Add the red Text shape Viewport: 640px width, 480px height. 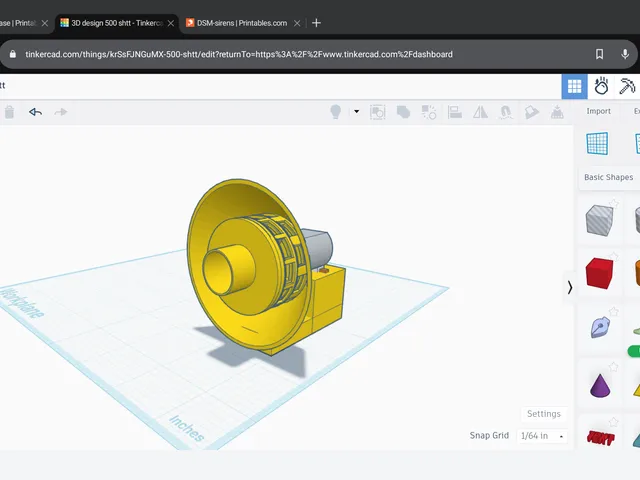tap(600, 438)
